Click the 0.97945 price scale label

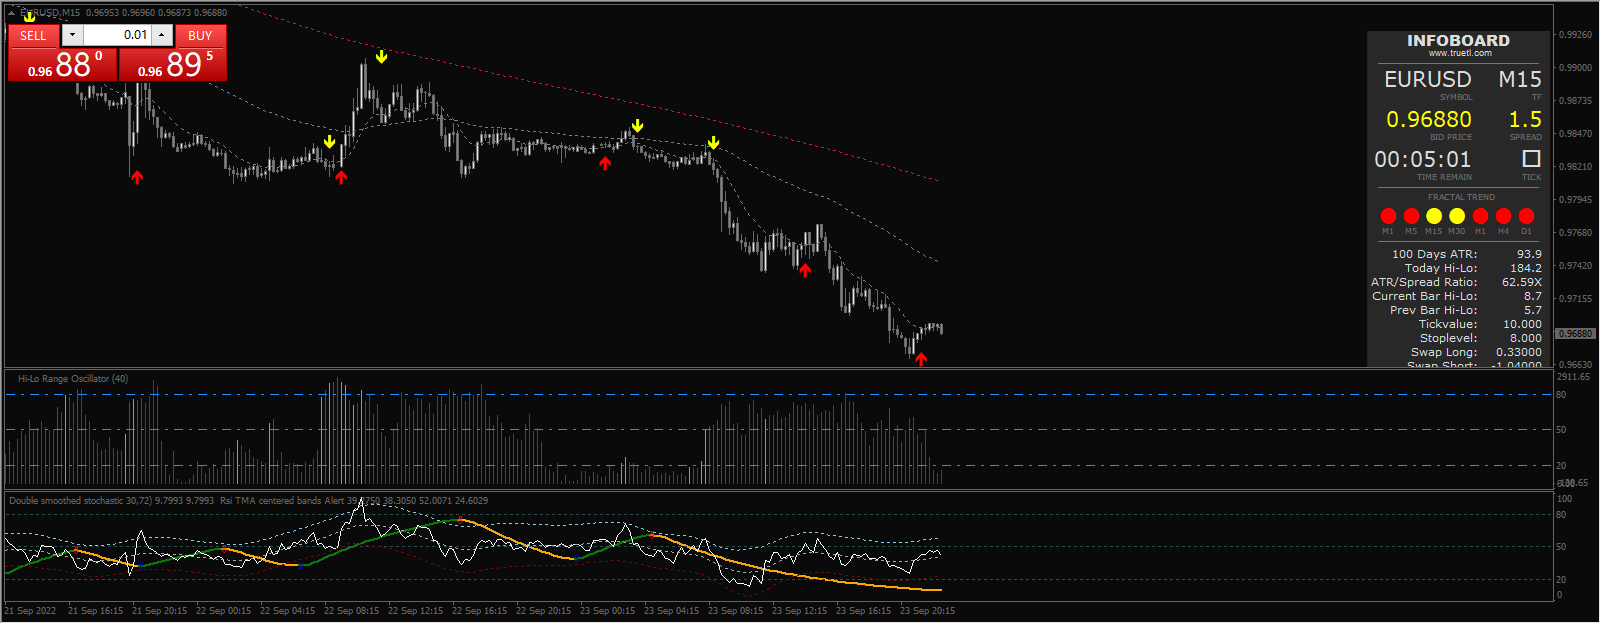1575,200
